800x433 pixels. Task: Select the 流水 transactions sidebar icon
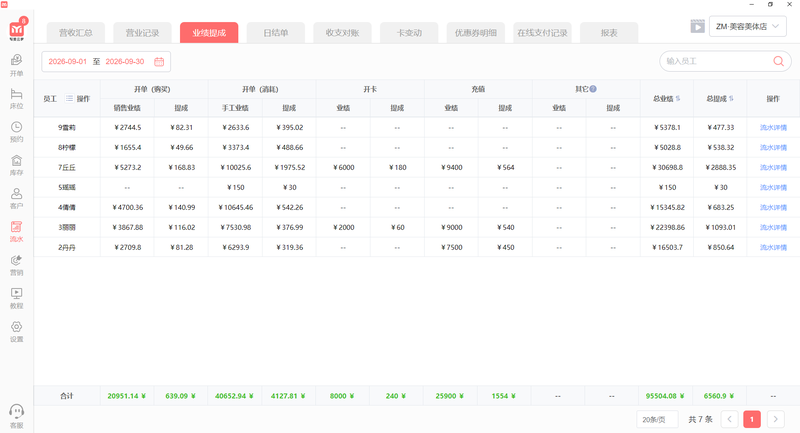pyautogui.click(x=16, y=232)
